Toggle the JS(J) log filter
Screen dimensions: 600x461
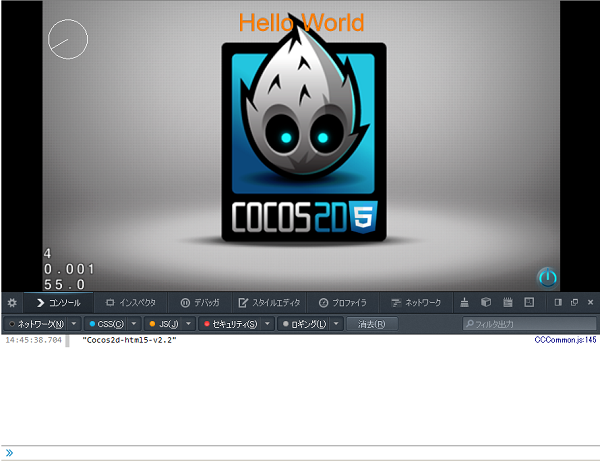[x=164, y=324]
